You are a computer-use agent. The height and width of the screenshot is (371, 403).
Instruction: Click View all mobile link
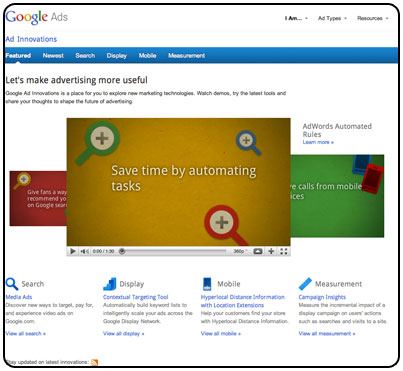coord(221,333)
